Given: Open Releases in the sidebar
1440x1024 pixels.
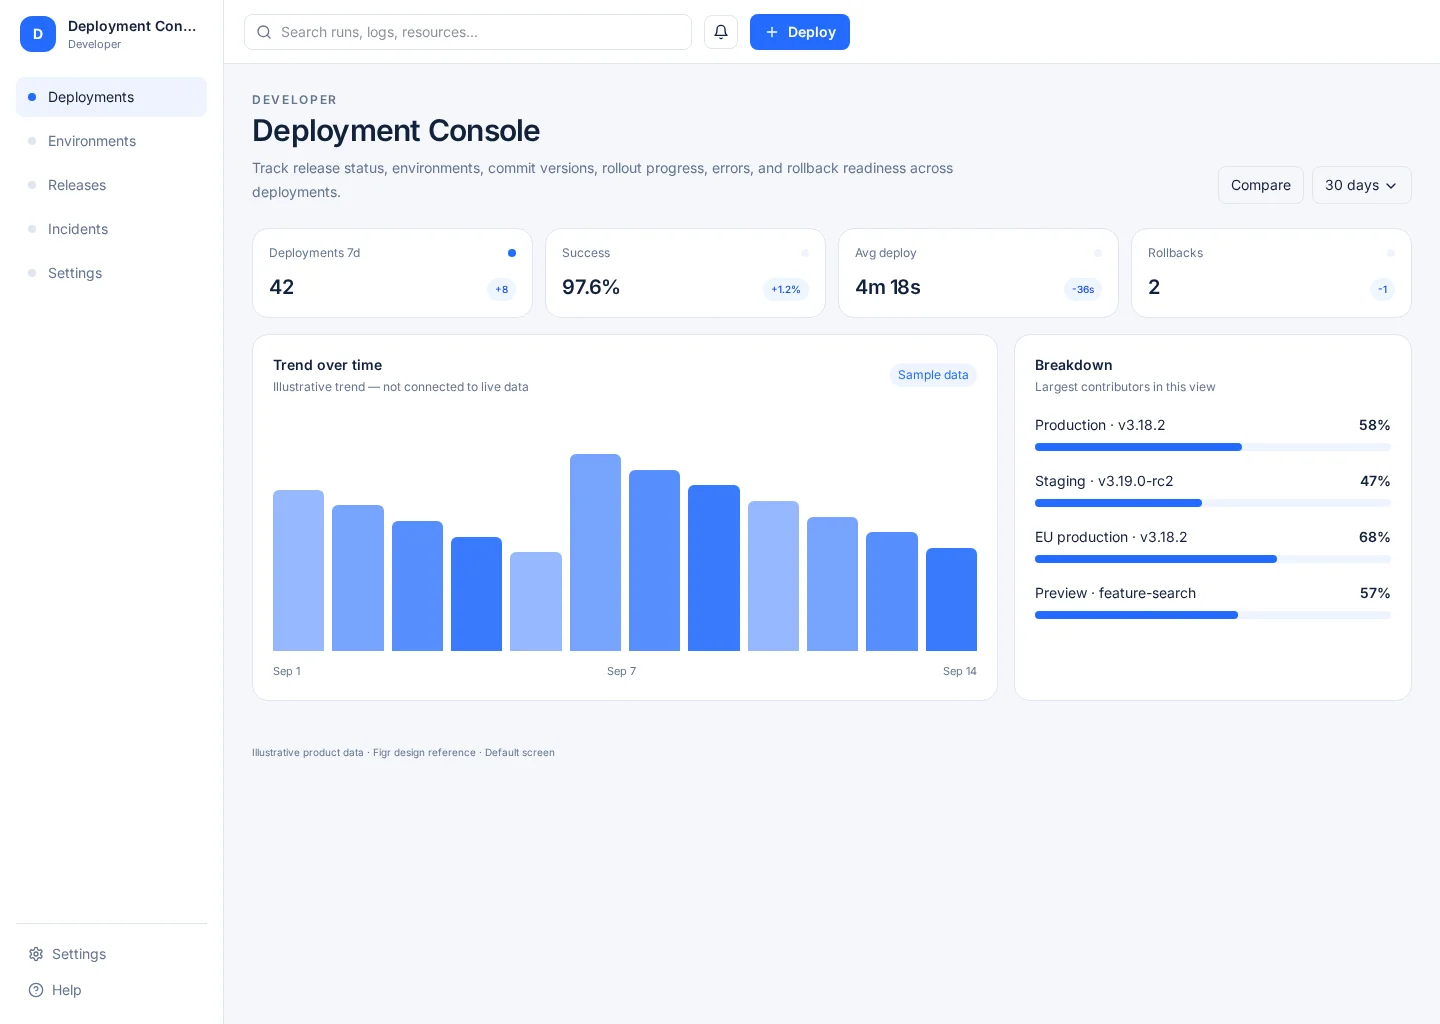Looking at the screenshot, I should pos(111,185).
